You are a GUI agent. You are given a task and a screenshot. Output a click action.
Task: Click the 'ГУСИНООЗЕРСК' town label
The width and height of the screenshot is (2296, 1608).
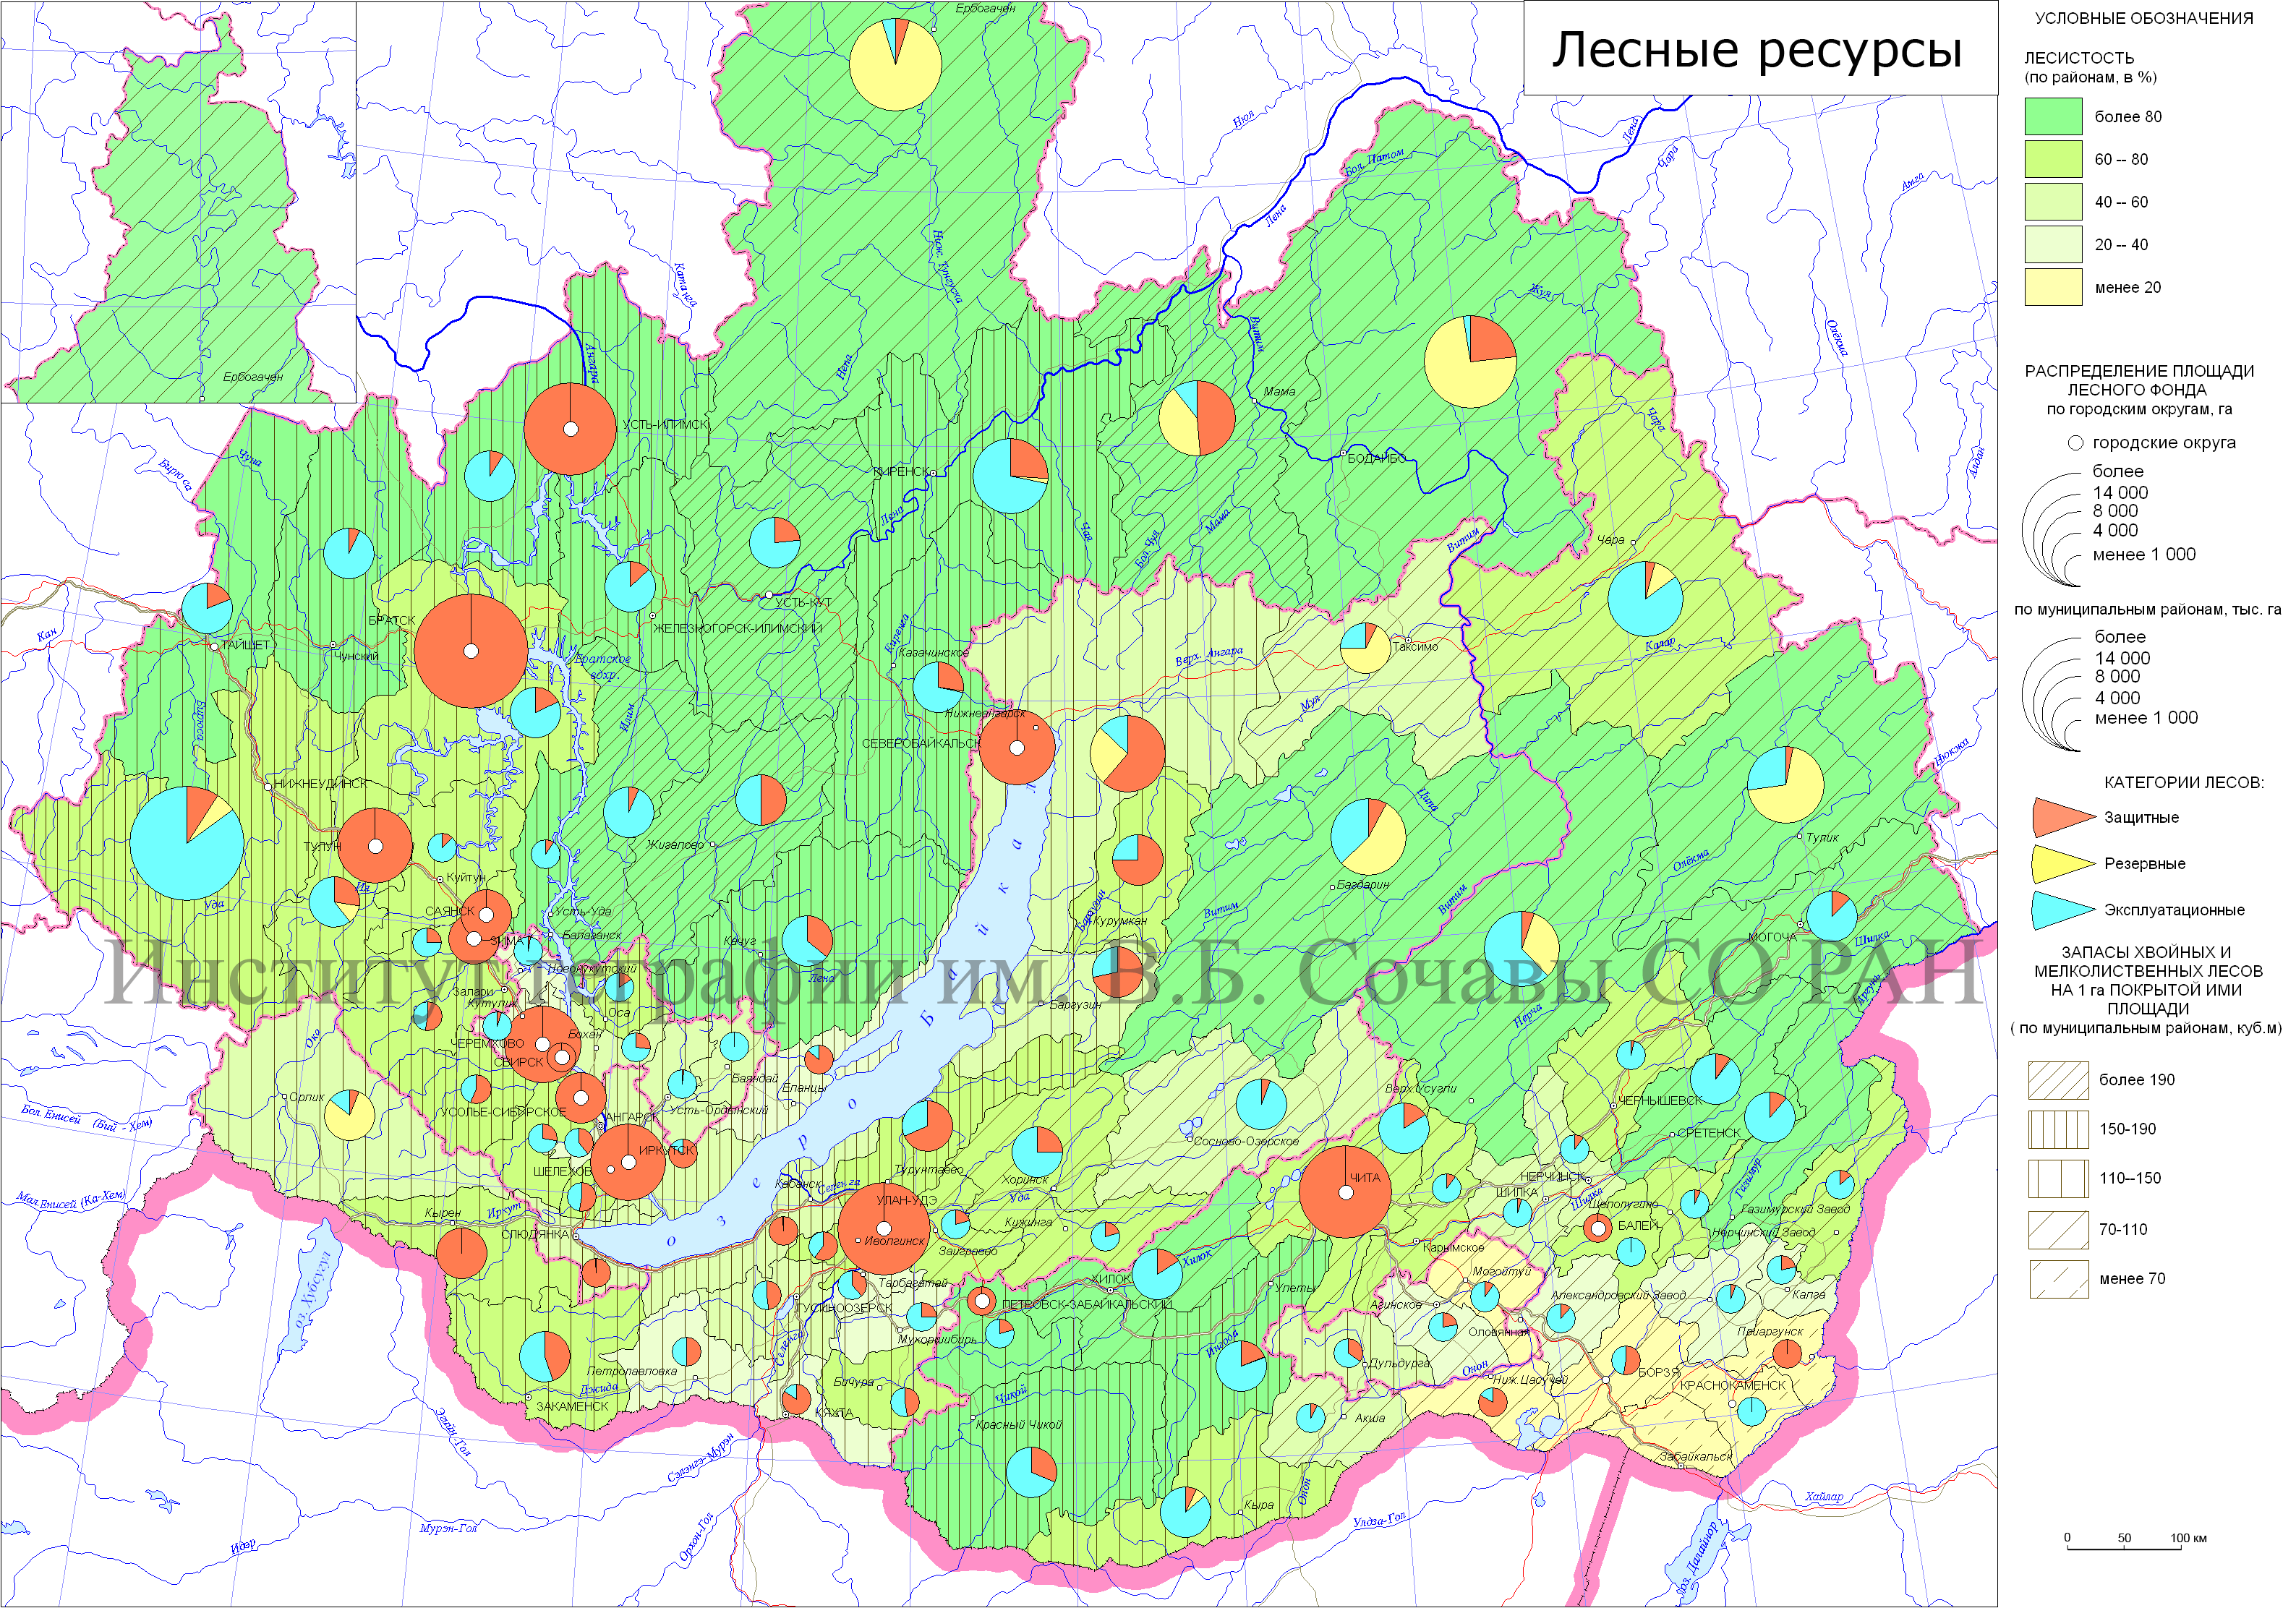pyautogui.click(x=844, y=1307)
